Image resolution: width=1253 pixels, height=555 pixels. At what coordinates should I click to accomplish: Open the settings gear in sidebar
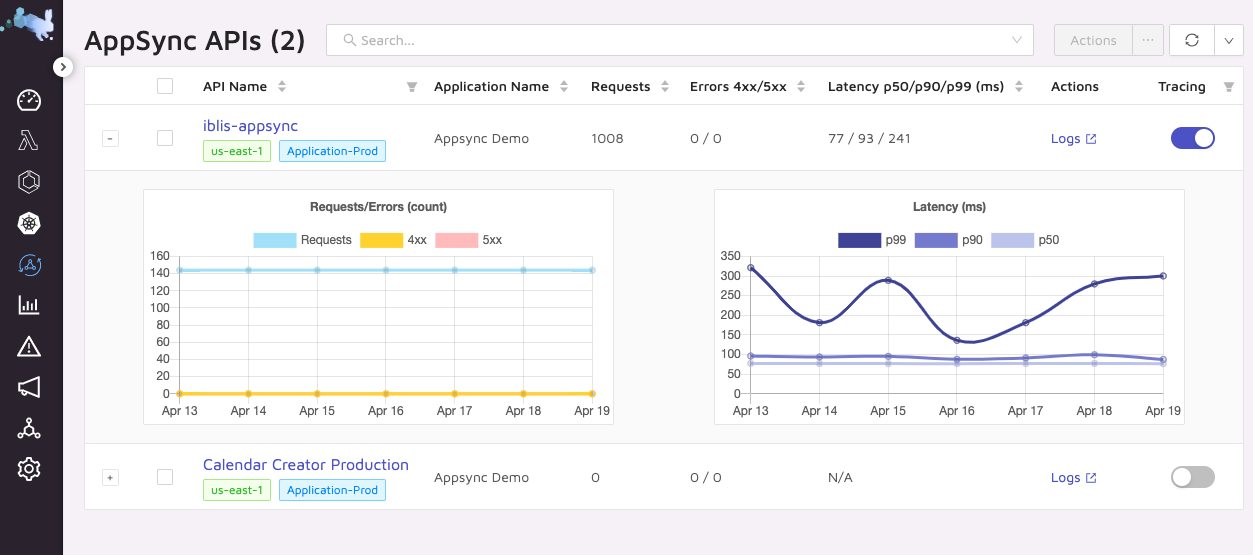pos(29,468)
